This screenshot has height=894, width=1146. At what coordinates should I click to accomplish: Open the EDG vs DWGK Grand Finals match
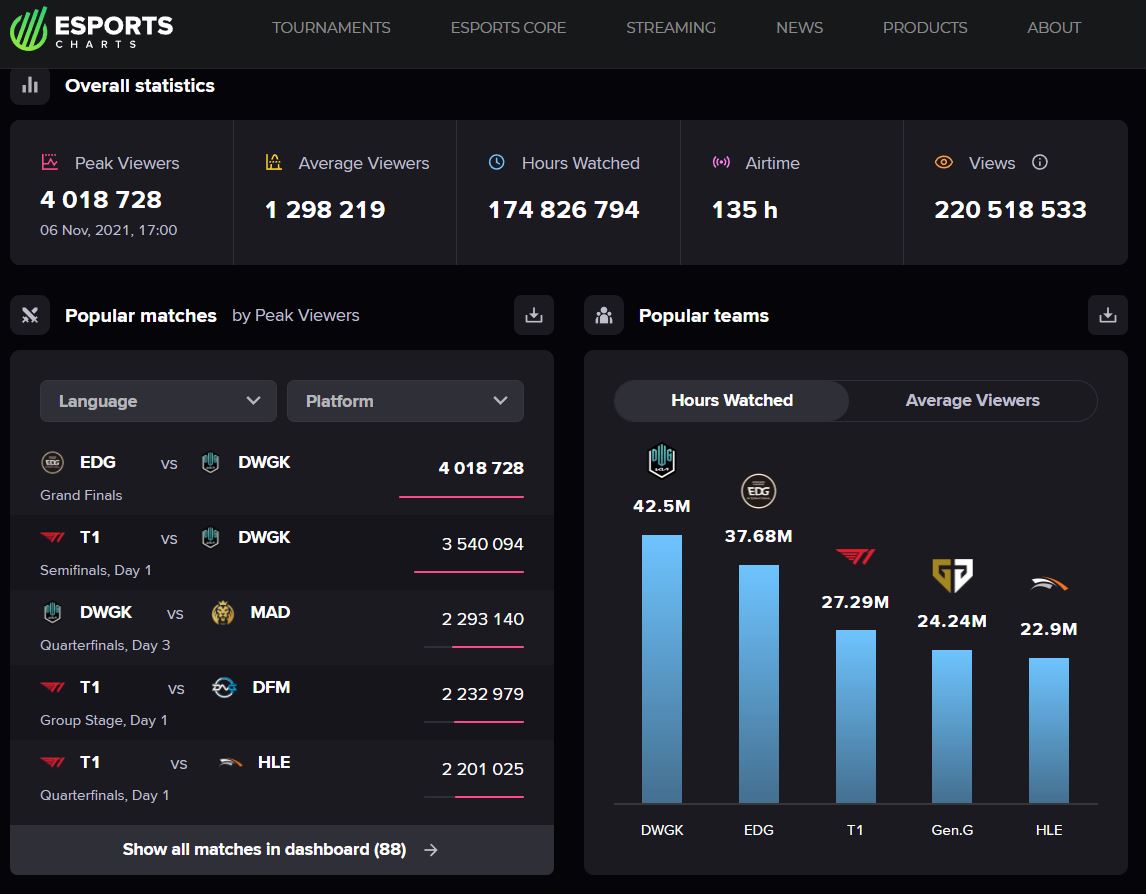pos(281,477)
